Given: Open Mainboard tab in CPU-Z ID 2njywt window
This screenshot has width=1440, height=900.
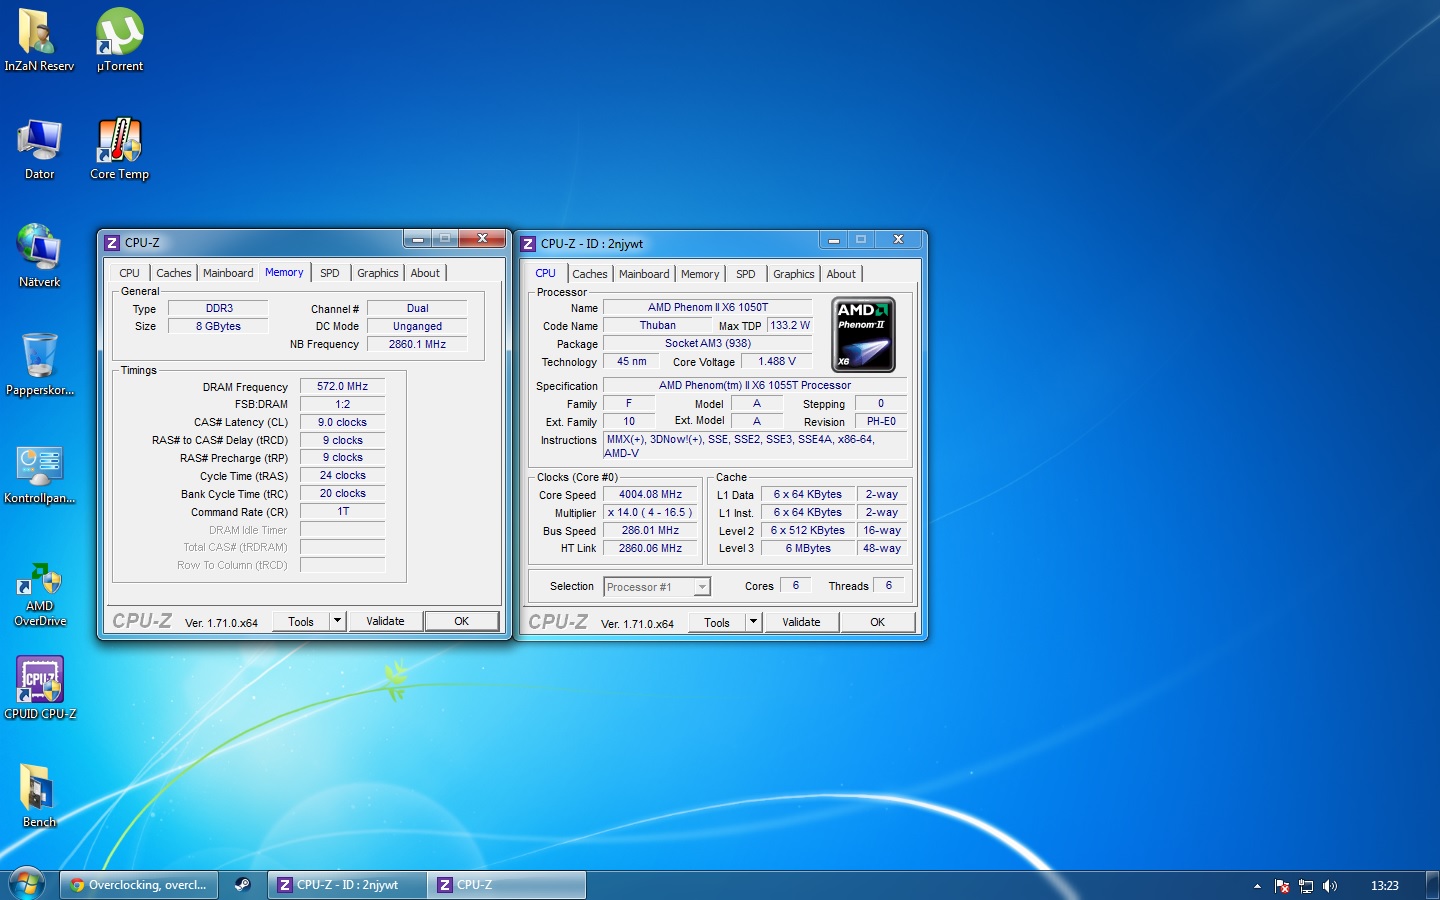Looking at the screenshot, I should [644, 274].
